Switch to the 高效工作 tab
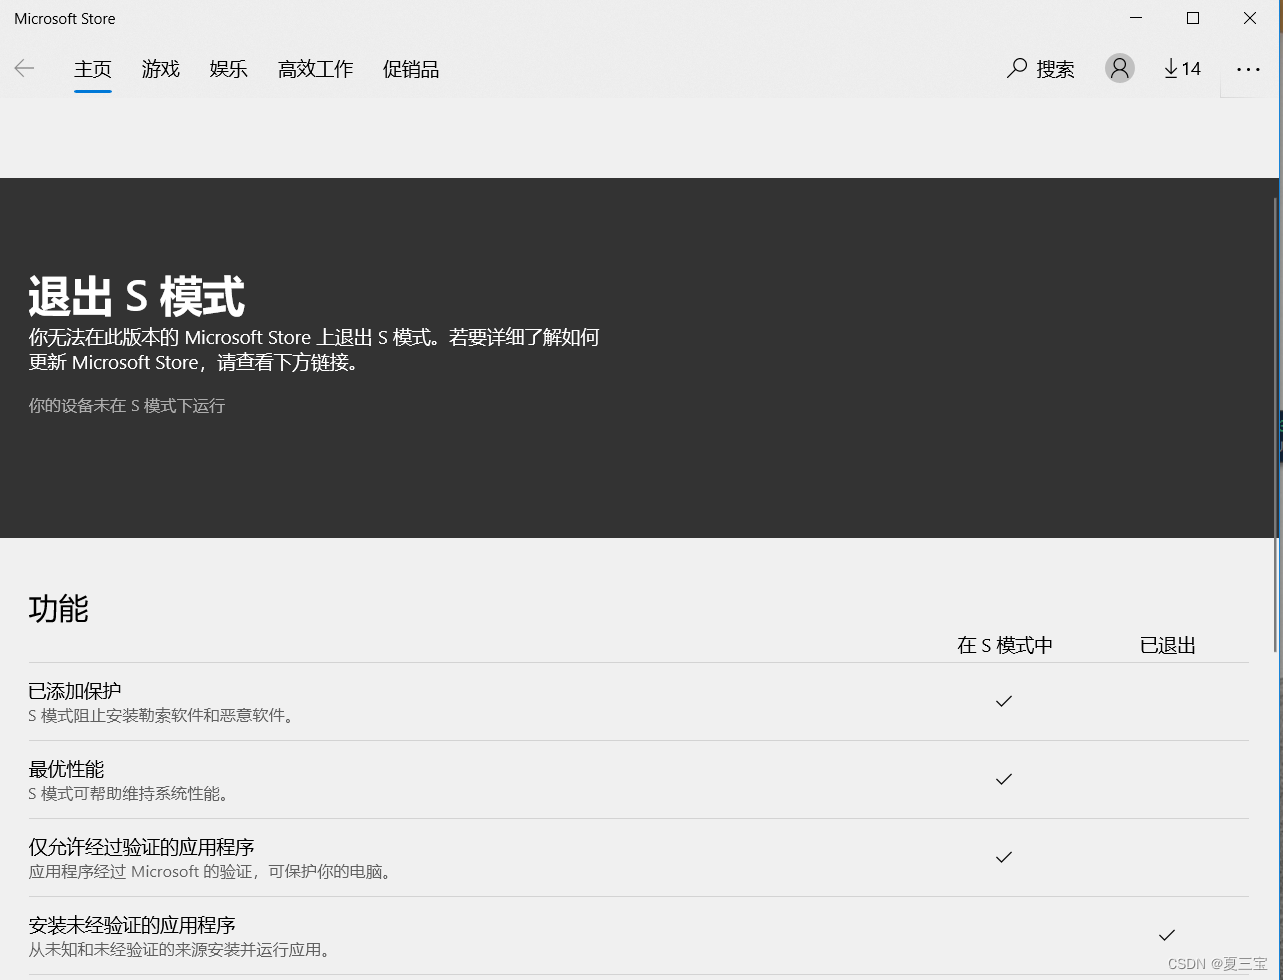Viewport: 1283px width, 980px height. (316, 69)
